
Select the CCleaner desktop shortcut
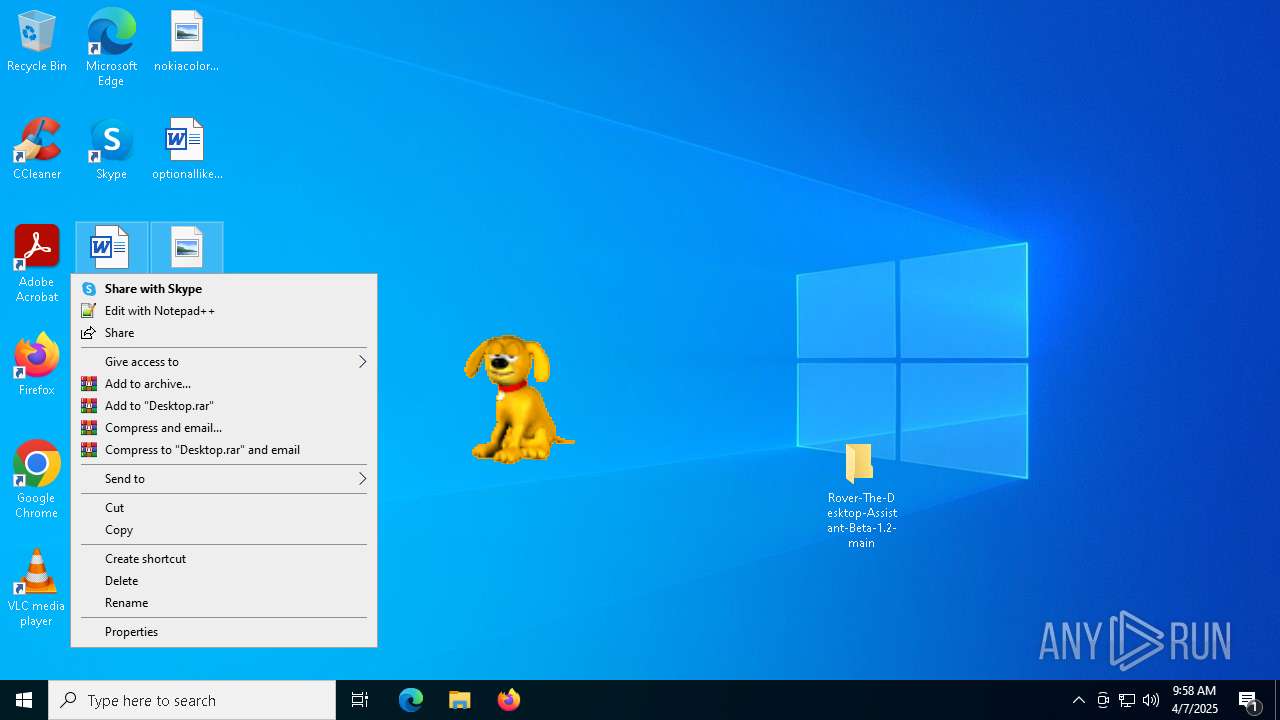(x=37, y=150)
